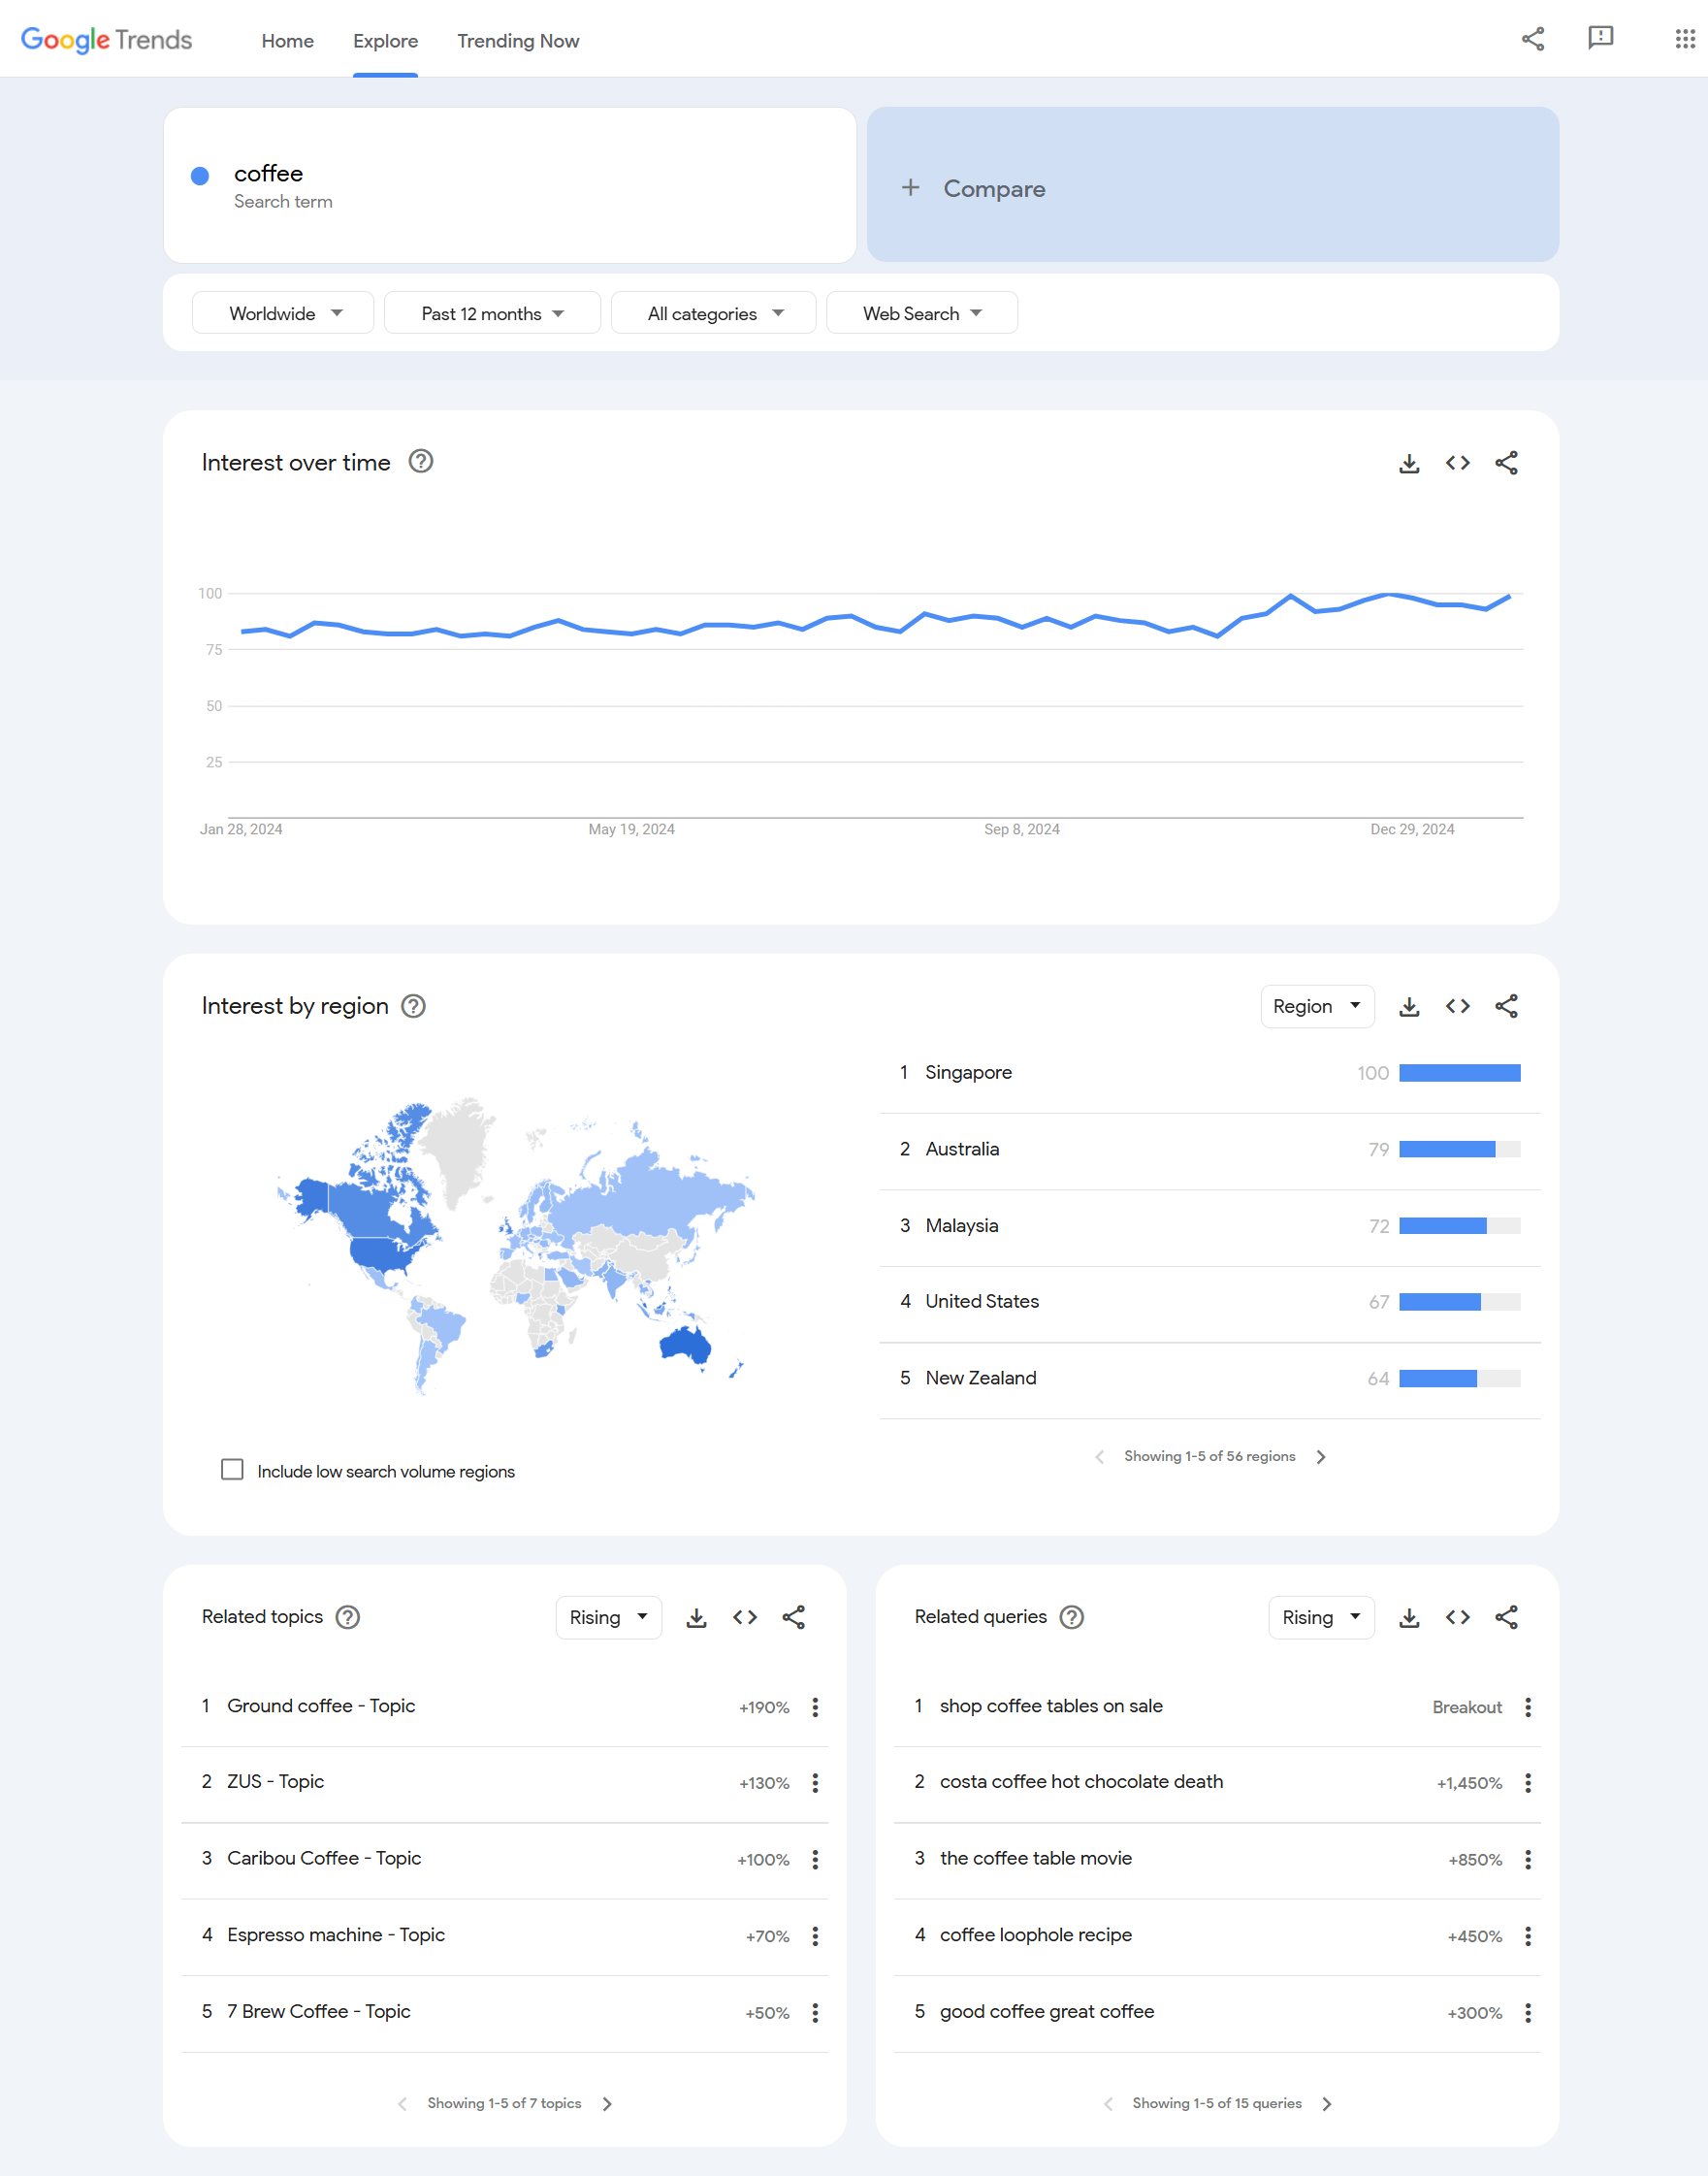Share the Related queries card
The image size is (1708, 2176).
pyautogui.click(x=1506, y=1617)
